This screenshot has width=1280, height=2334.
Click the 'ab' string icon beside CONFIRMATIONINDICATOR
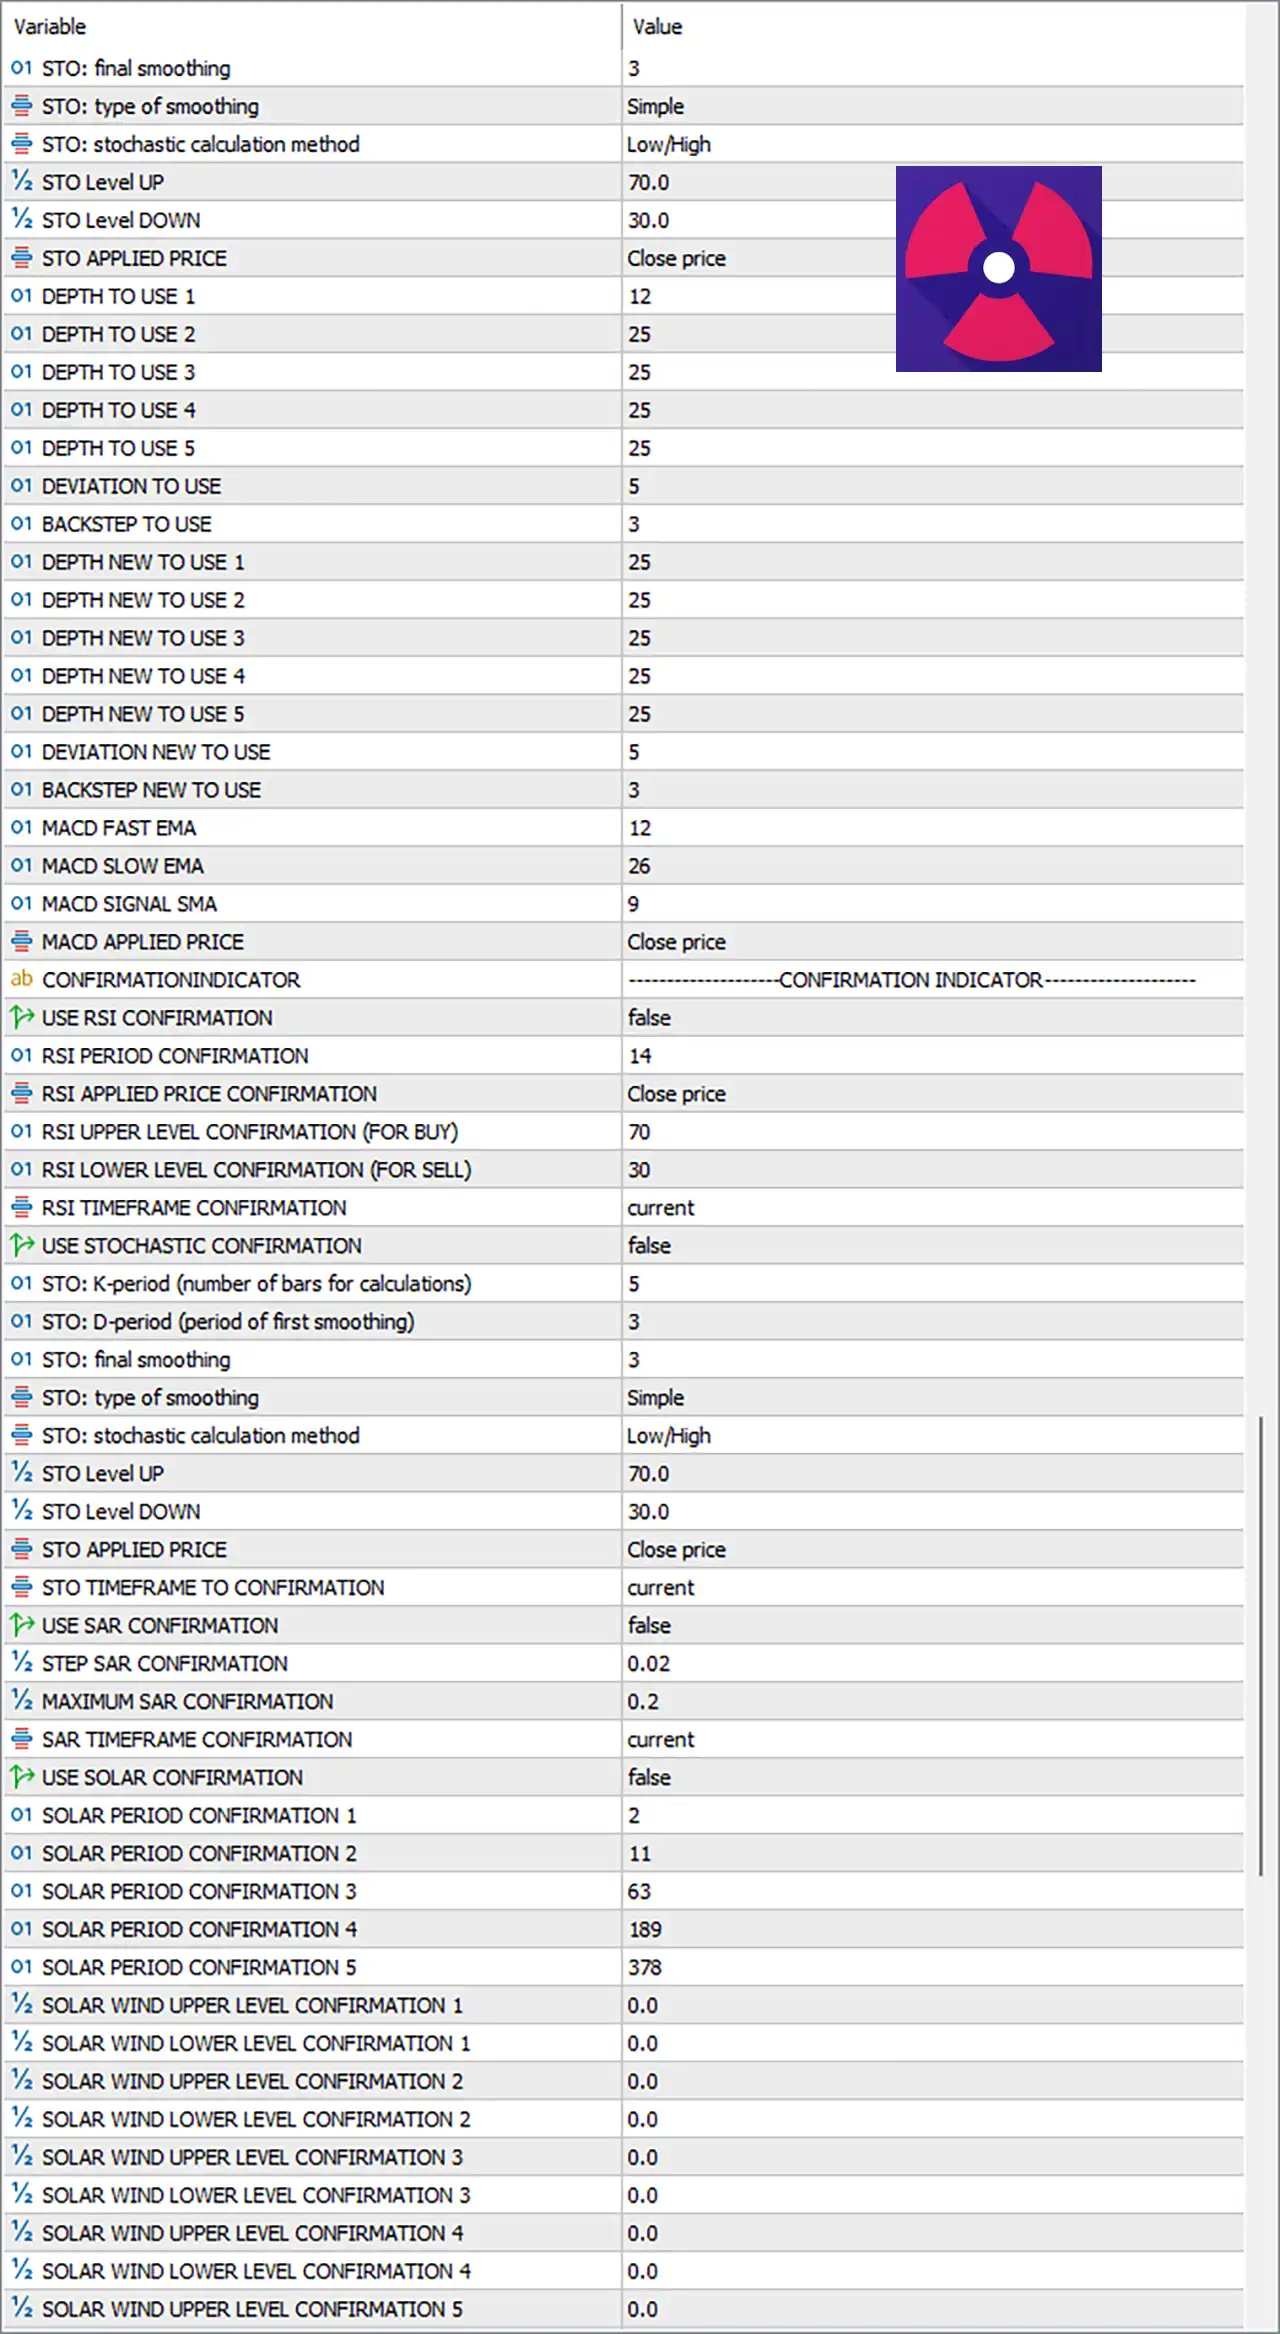21,980
